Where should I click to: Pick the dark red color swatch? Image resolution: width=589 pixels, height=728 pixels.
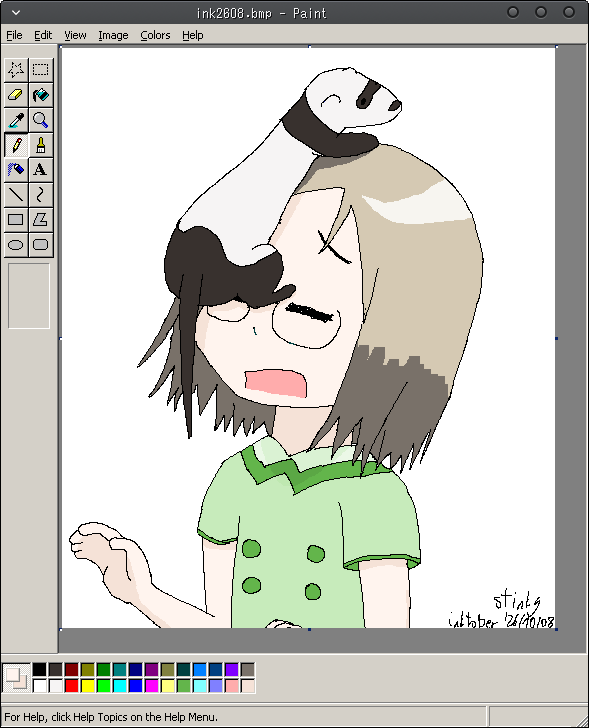(x=71, y=670)
